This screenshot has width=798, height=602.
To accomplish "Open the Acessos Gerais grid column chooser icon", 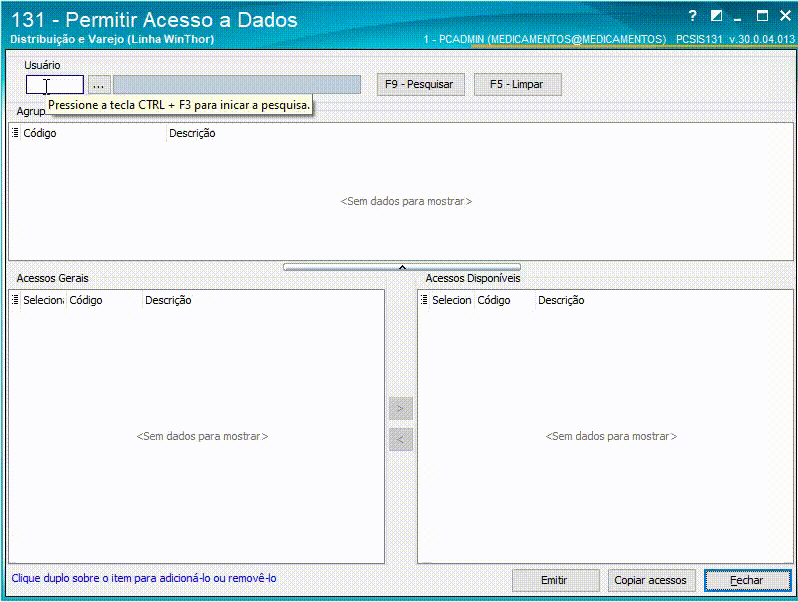I will 15,300.
